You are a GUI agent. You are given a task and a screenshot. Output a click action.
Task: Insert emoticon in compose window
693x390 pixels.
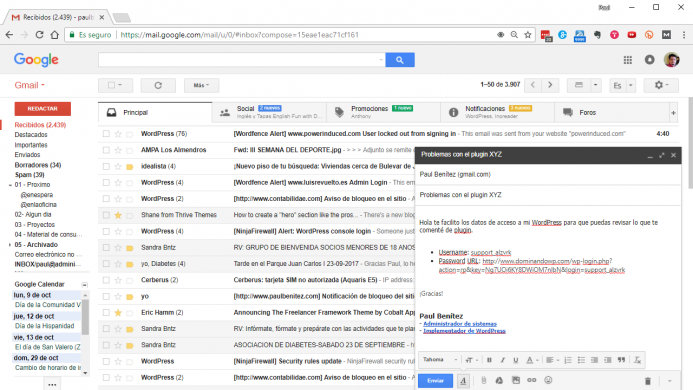pos(548,380)
